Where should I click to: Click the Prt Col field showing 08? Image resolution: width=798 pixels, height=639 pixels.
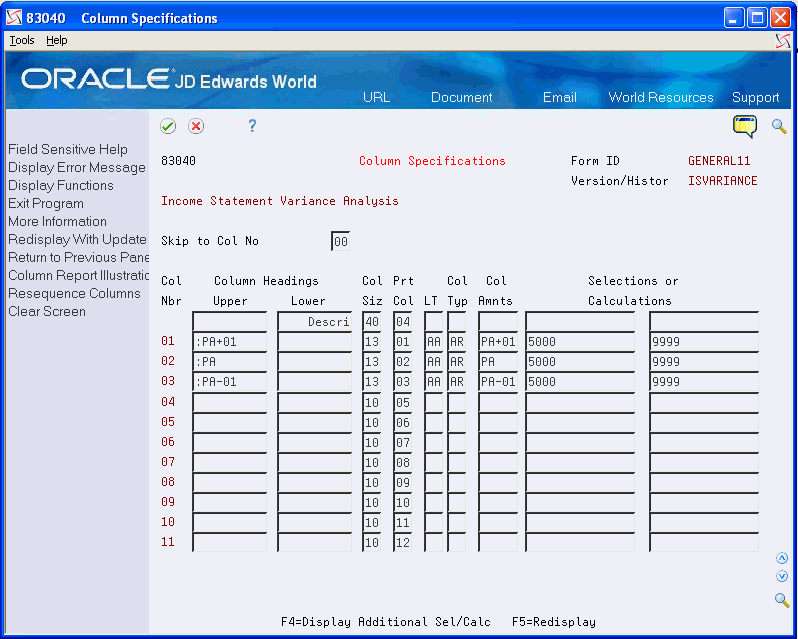[403, 462]
